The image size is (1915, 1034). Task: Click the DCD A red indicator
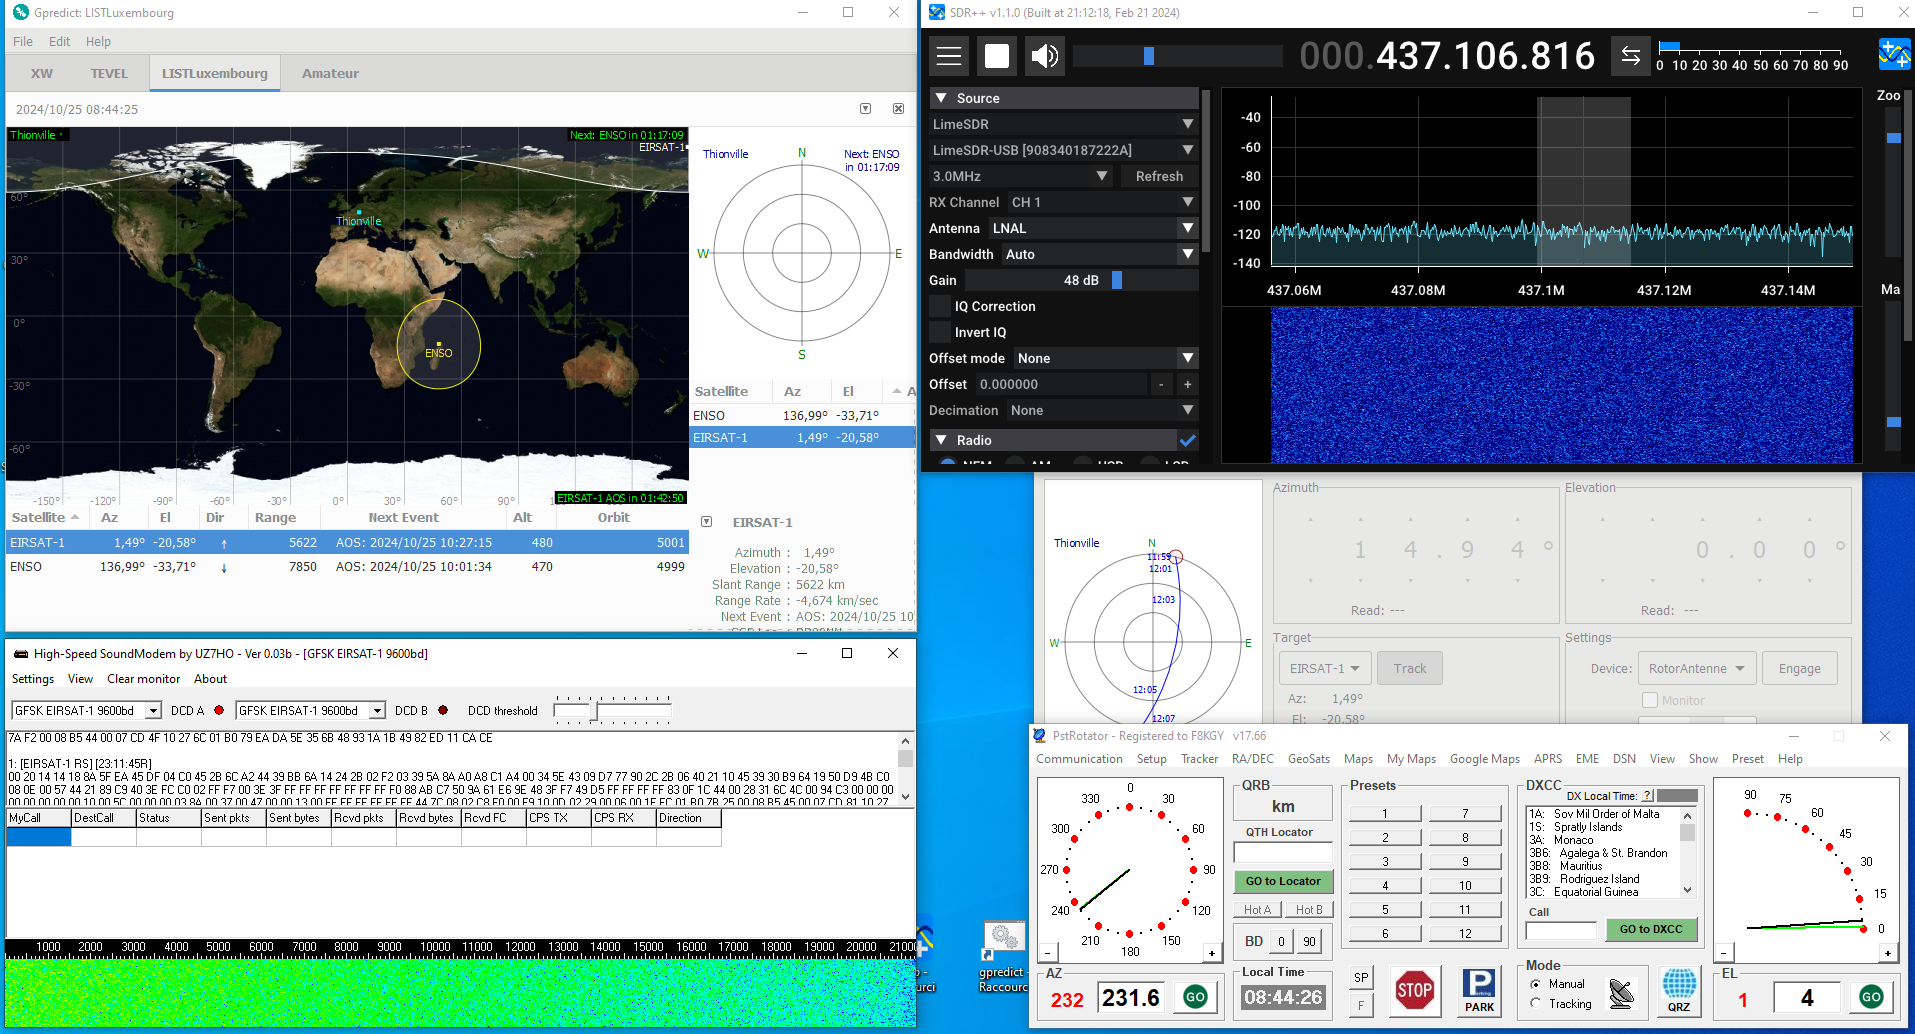pyautogui.click(x=219, y=710)
